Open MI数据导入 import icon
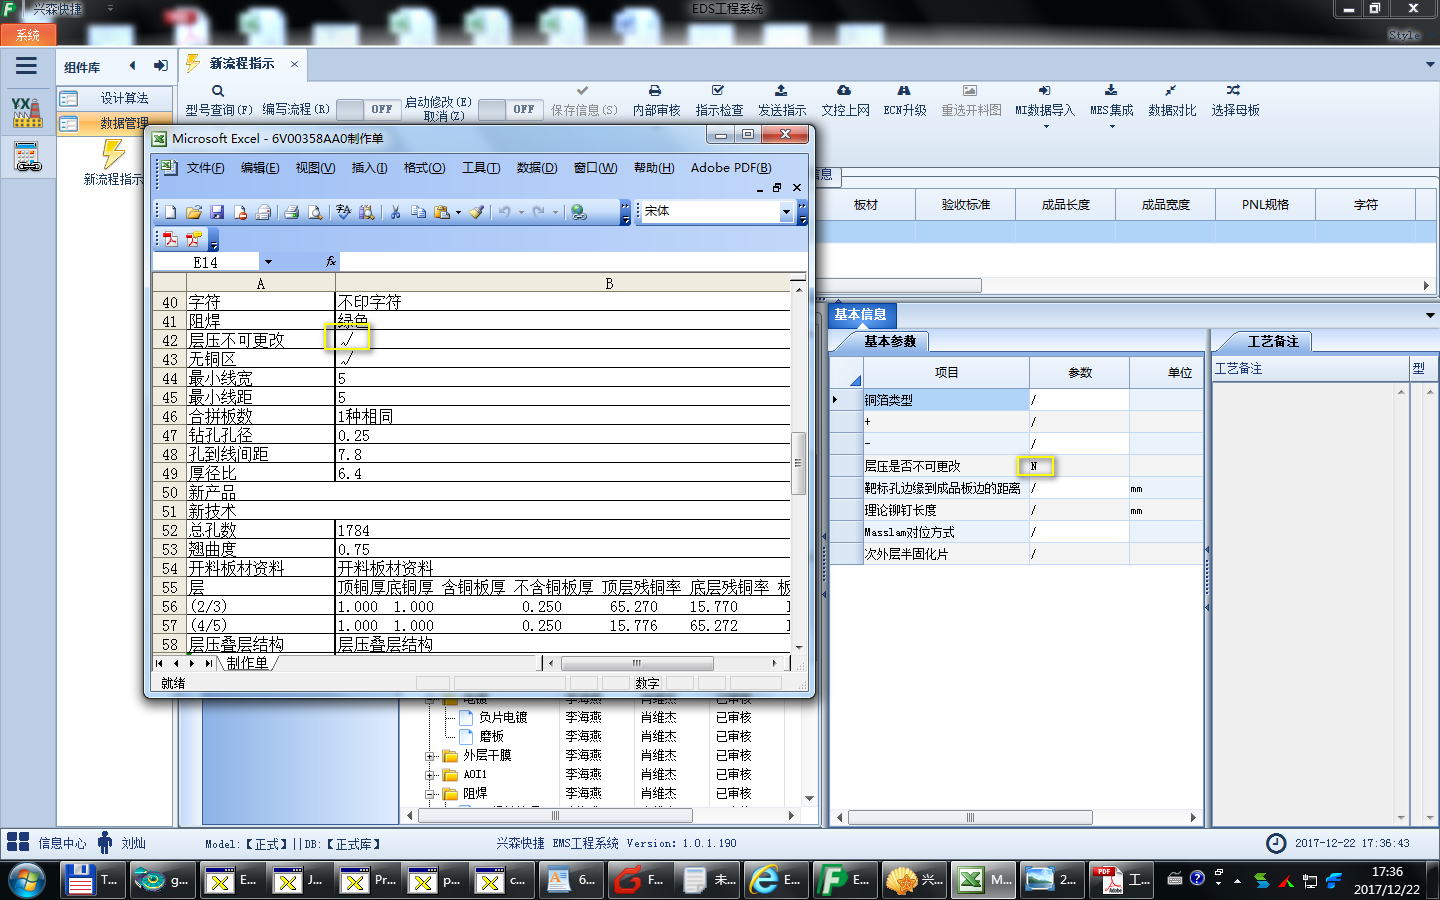 coord(1044,90)
